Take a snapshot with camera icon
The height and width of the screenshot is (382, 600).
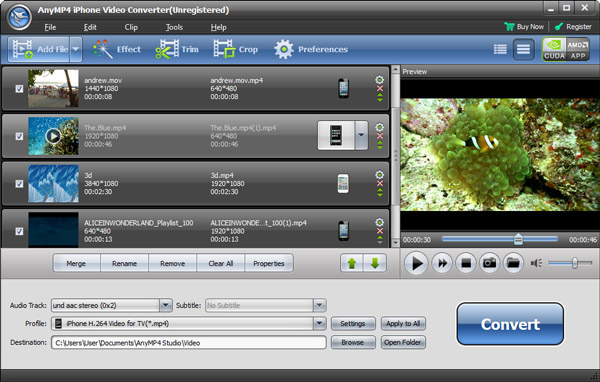coord(490,263)
